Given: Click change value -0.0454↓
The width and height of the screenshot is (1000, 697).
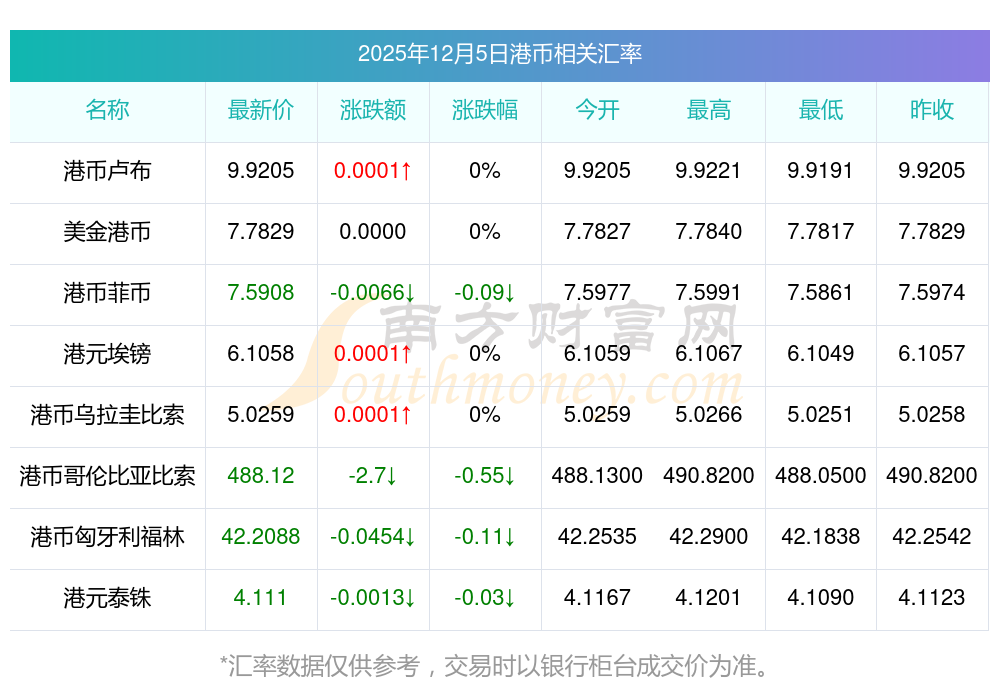Looking at the screenshot, I should [372, 537].
